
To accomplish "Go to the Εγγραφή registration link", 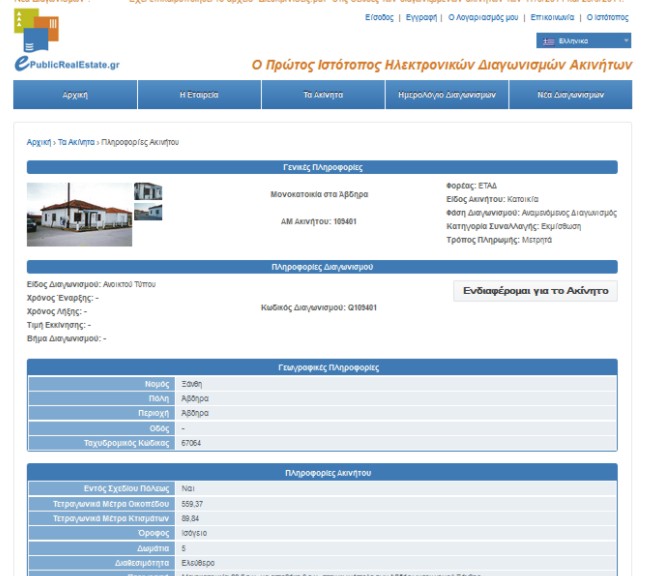I will coord(419,18).
